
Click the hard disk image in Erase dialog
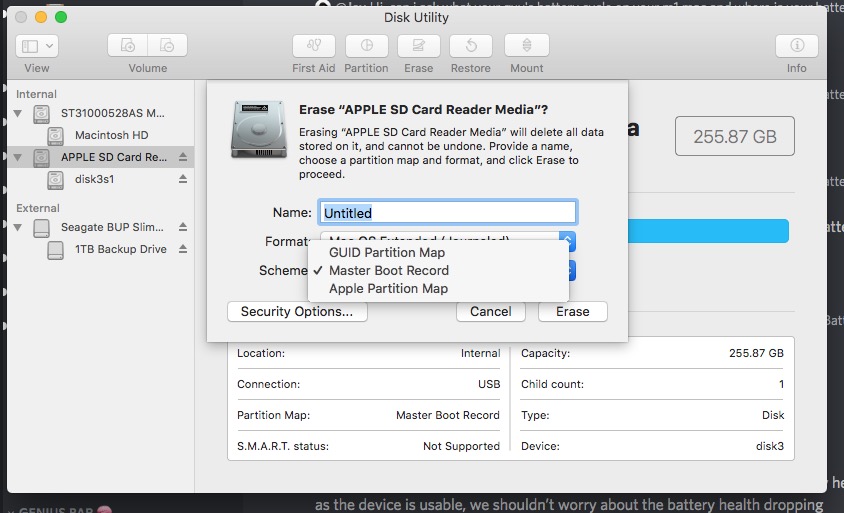pyautogui.click(x=259, y=129)
